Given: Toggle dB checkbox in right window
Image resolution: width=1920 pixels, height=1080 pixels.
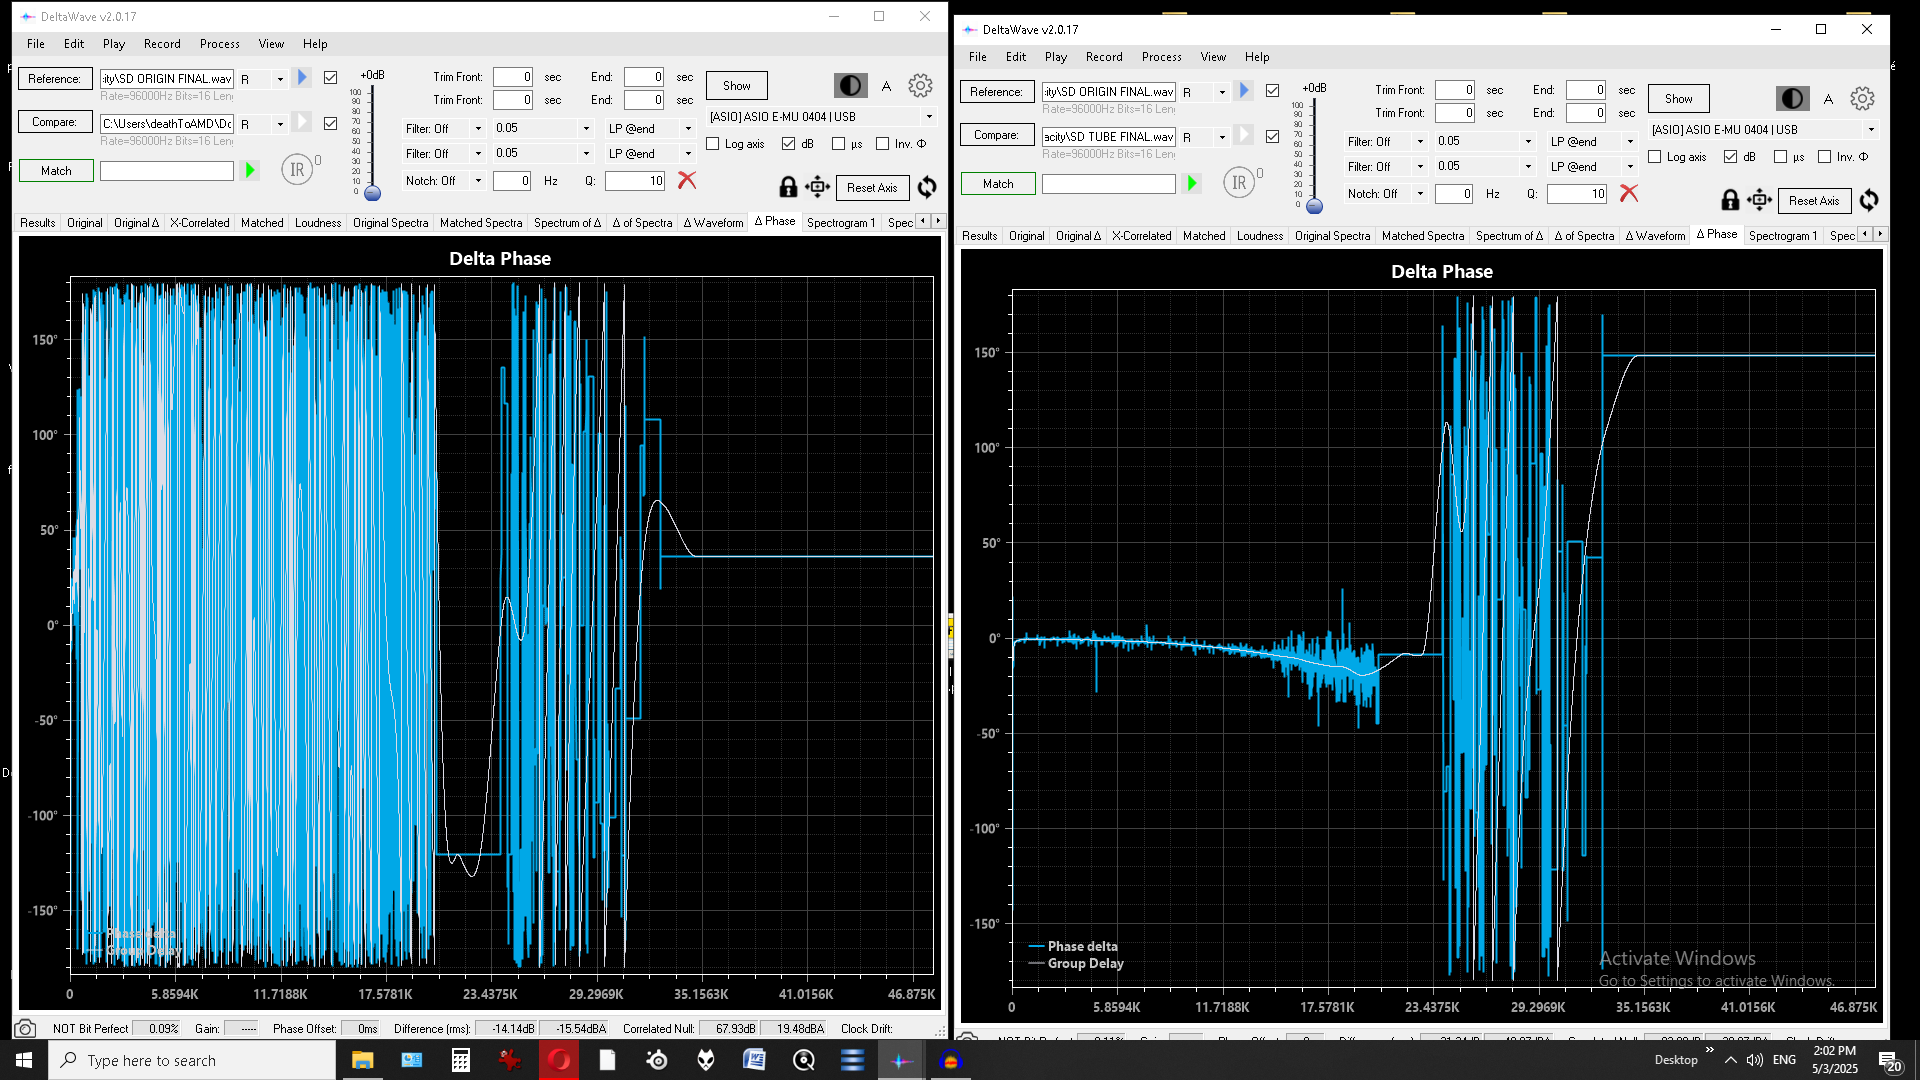Looking at the screenshot, I should (x=1731, y=157).
